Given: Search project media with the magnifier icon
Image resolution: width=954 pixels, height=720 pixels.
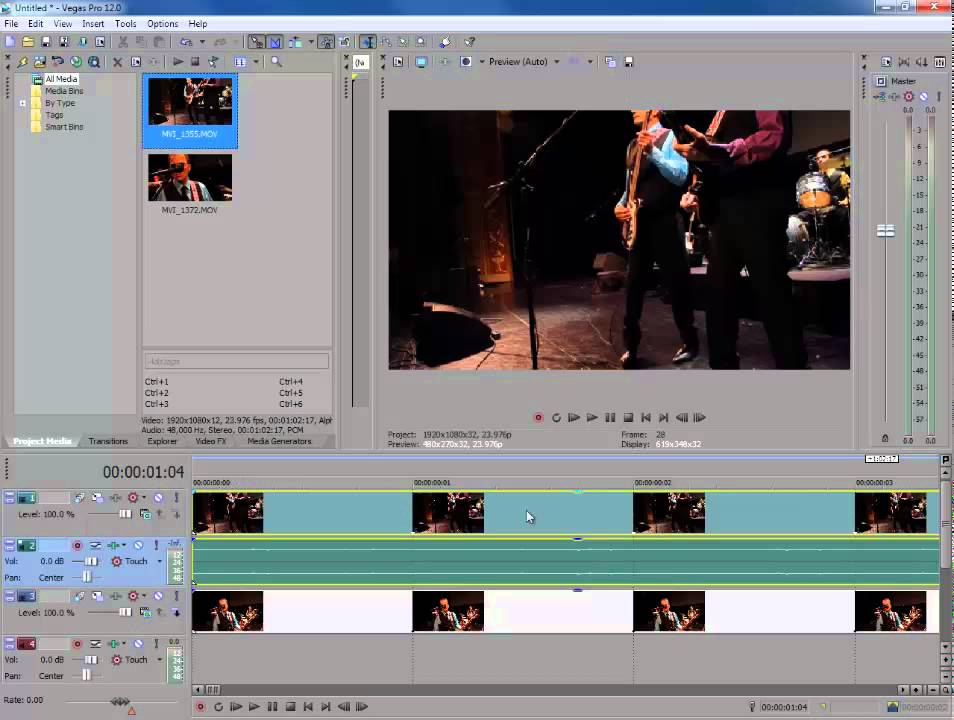Looking at the screenshot, I should pyautogui.click(x=276, y=61).
